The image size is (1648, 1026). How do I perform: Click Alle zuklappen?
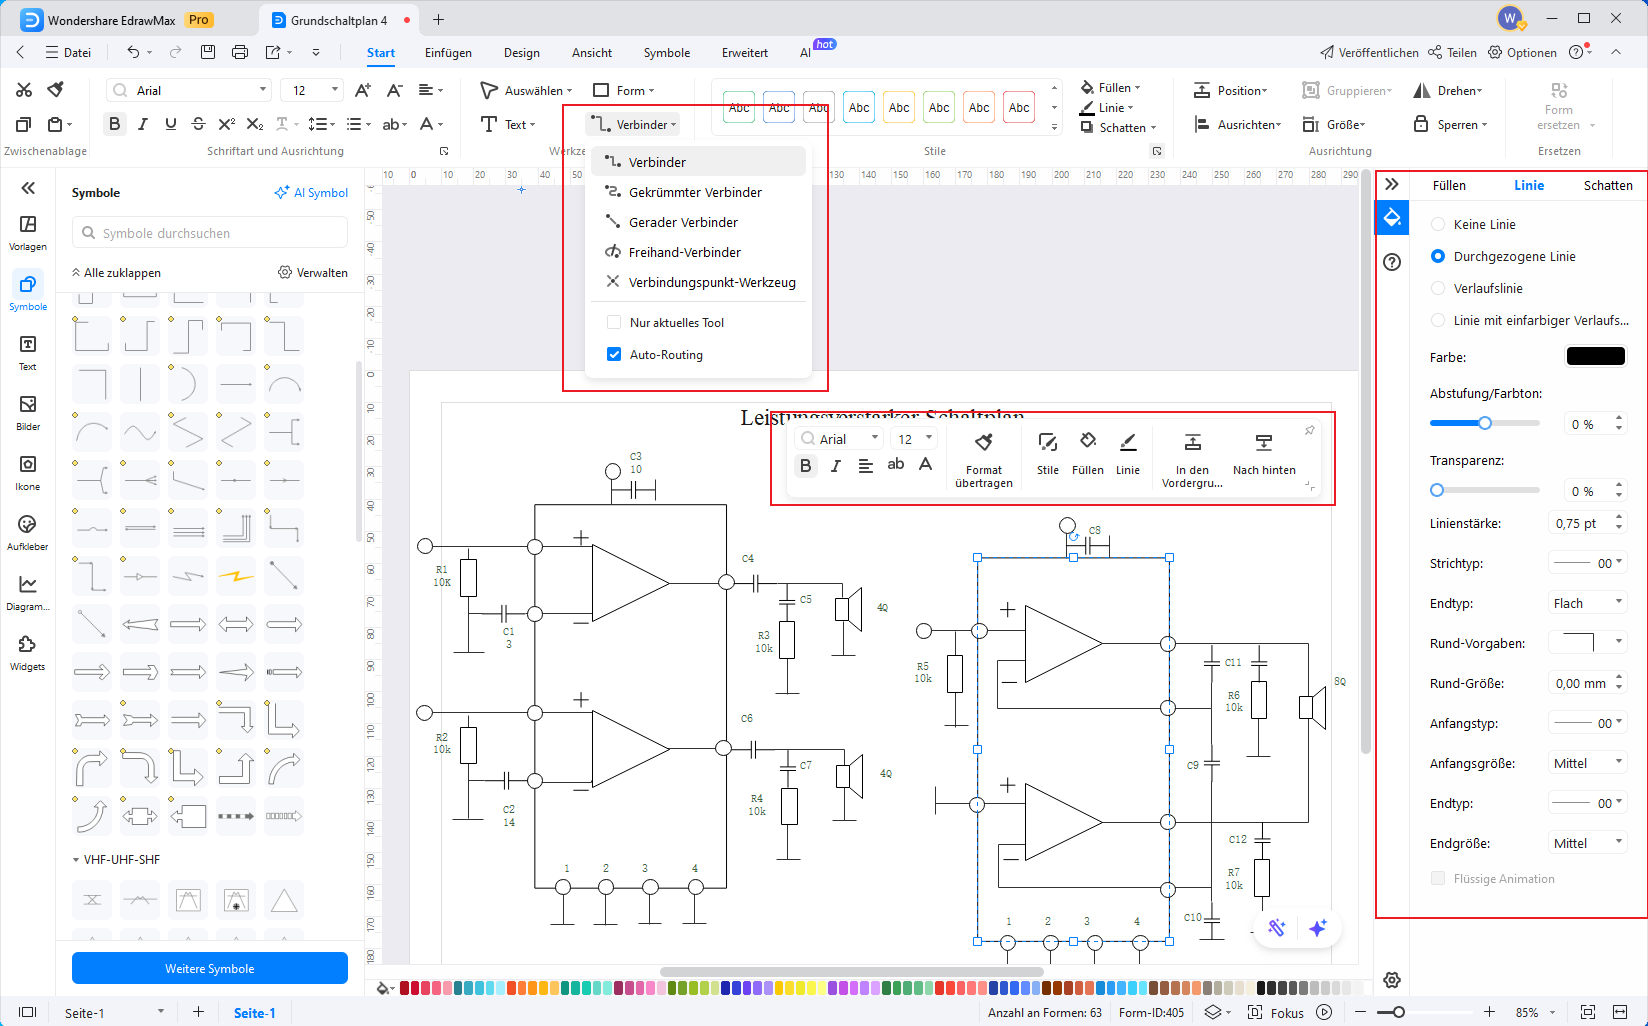[116, 272]
